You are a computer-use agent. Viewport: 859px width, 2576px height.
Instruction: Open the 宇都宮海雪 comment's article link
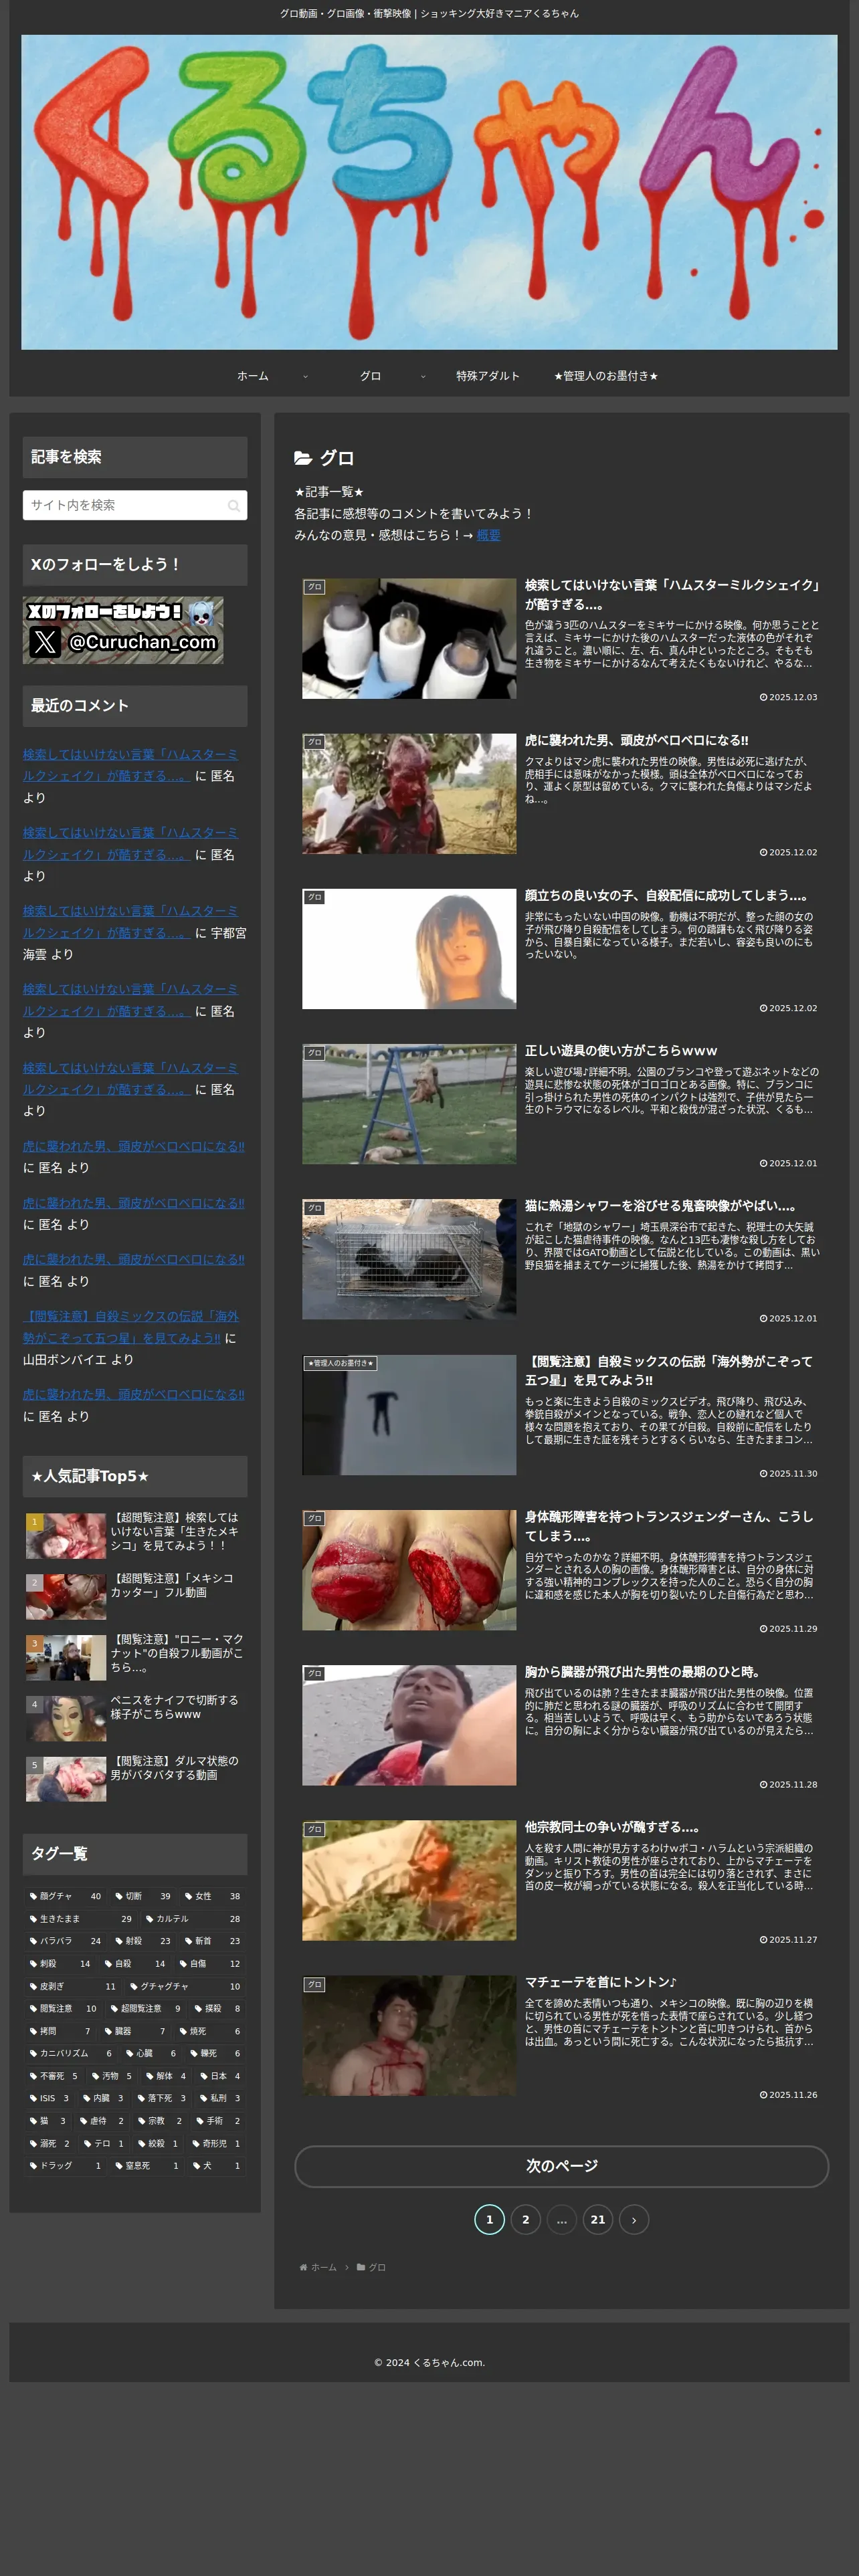pos(130,921)
